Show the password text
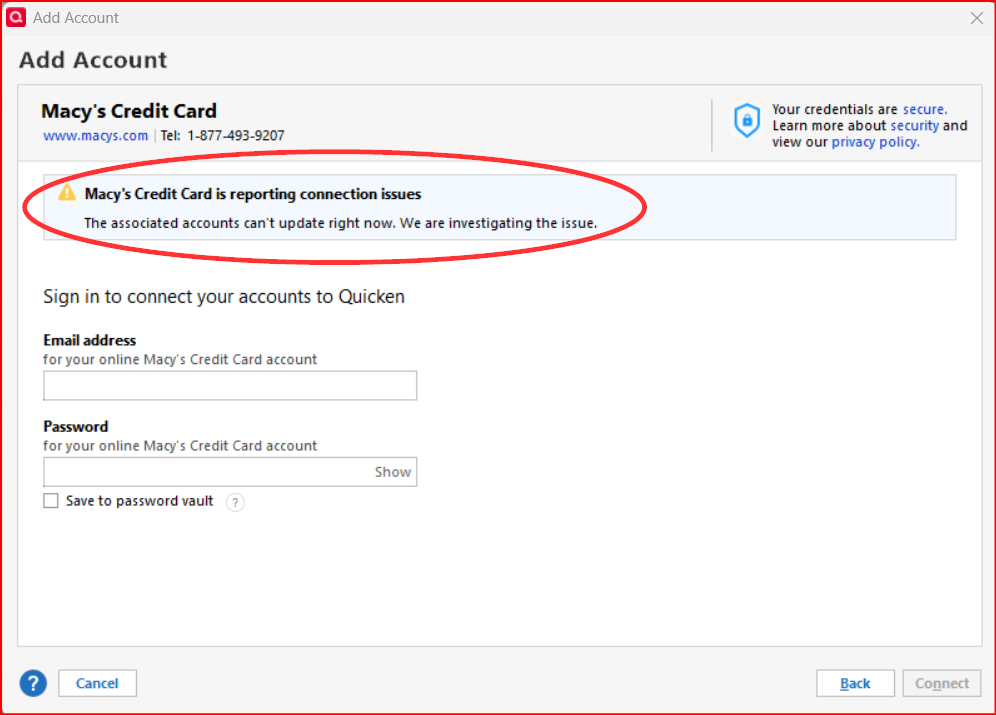The width and height of the screenshot is (996, 715). click(393, 472)
